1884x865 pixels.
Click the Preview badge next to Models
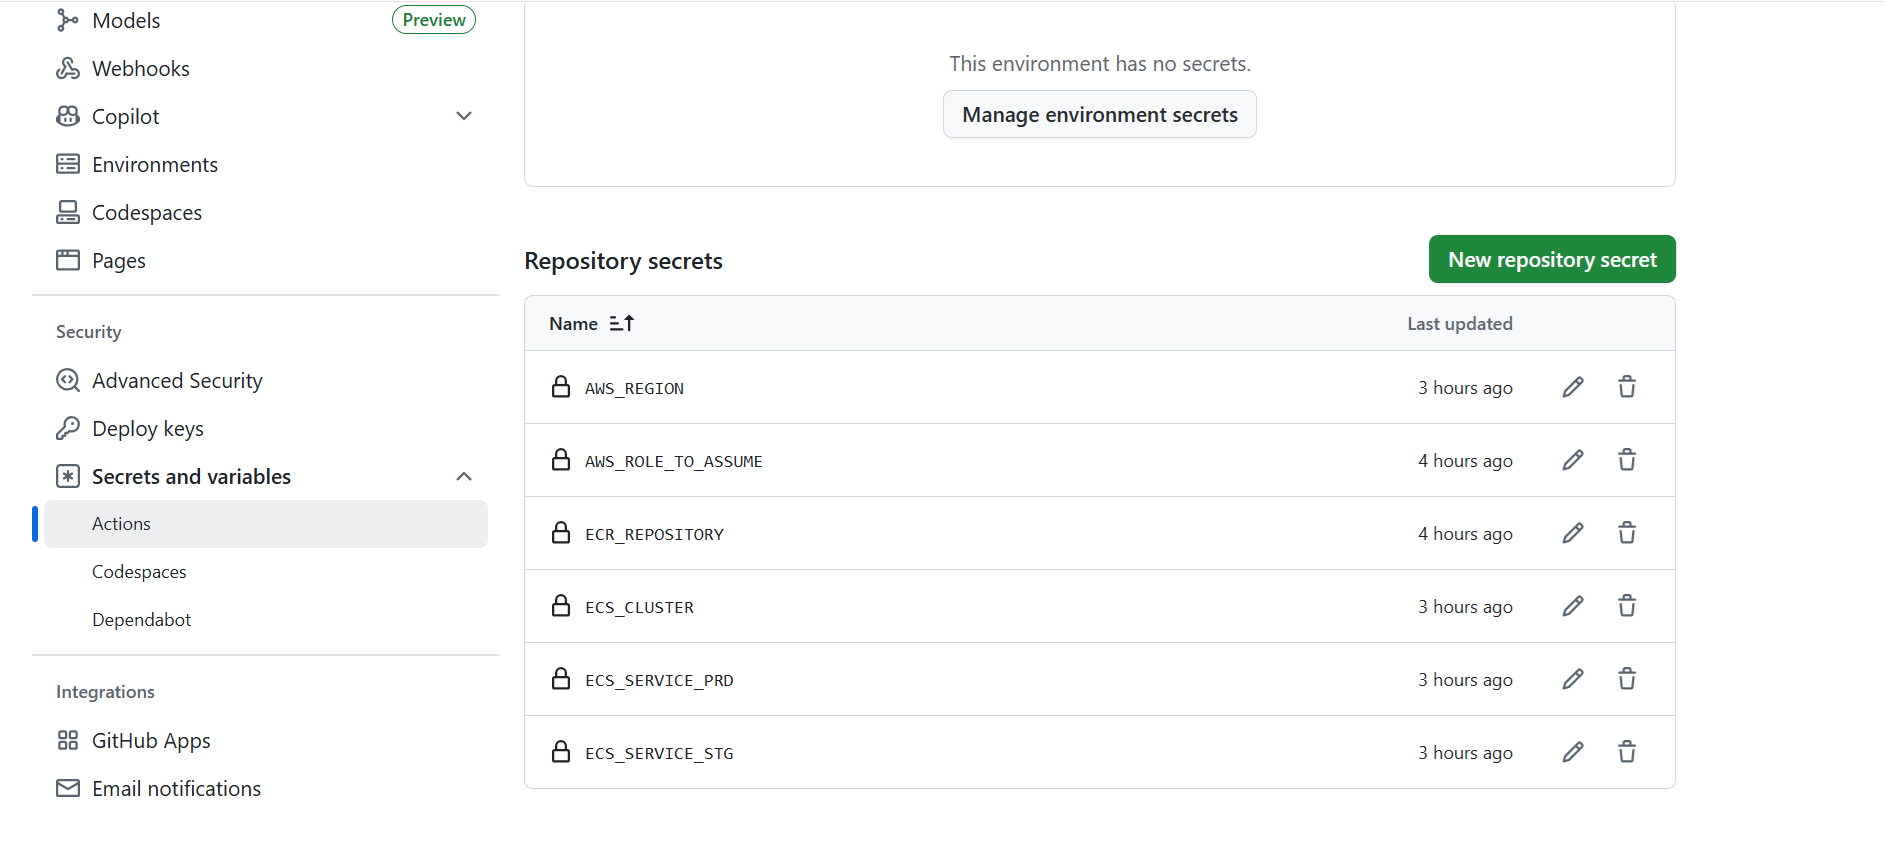pos(434,20)
